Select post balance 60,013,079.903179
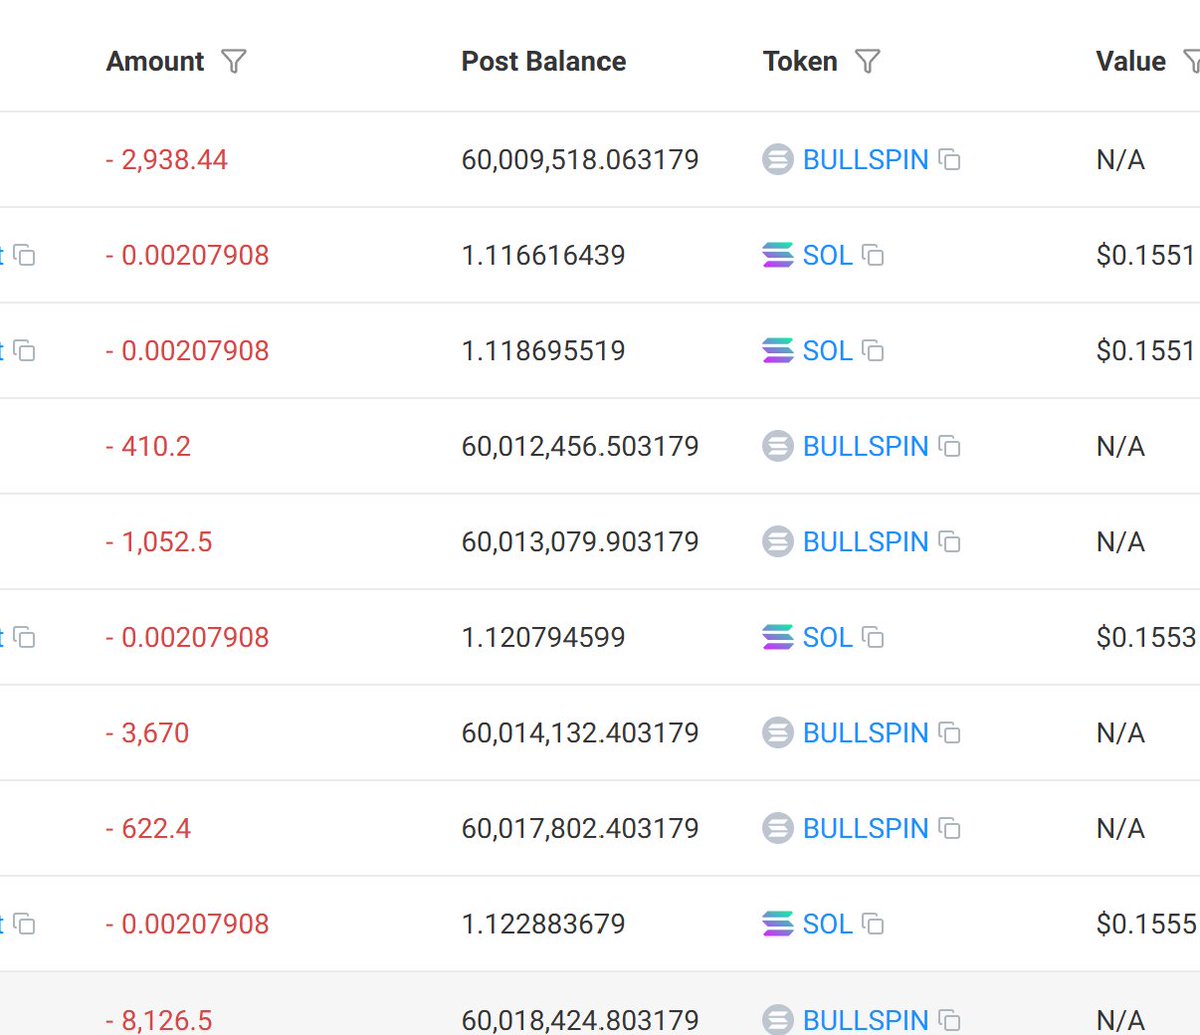The image size is (1200, 1035). (x=580, y=542)
